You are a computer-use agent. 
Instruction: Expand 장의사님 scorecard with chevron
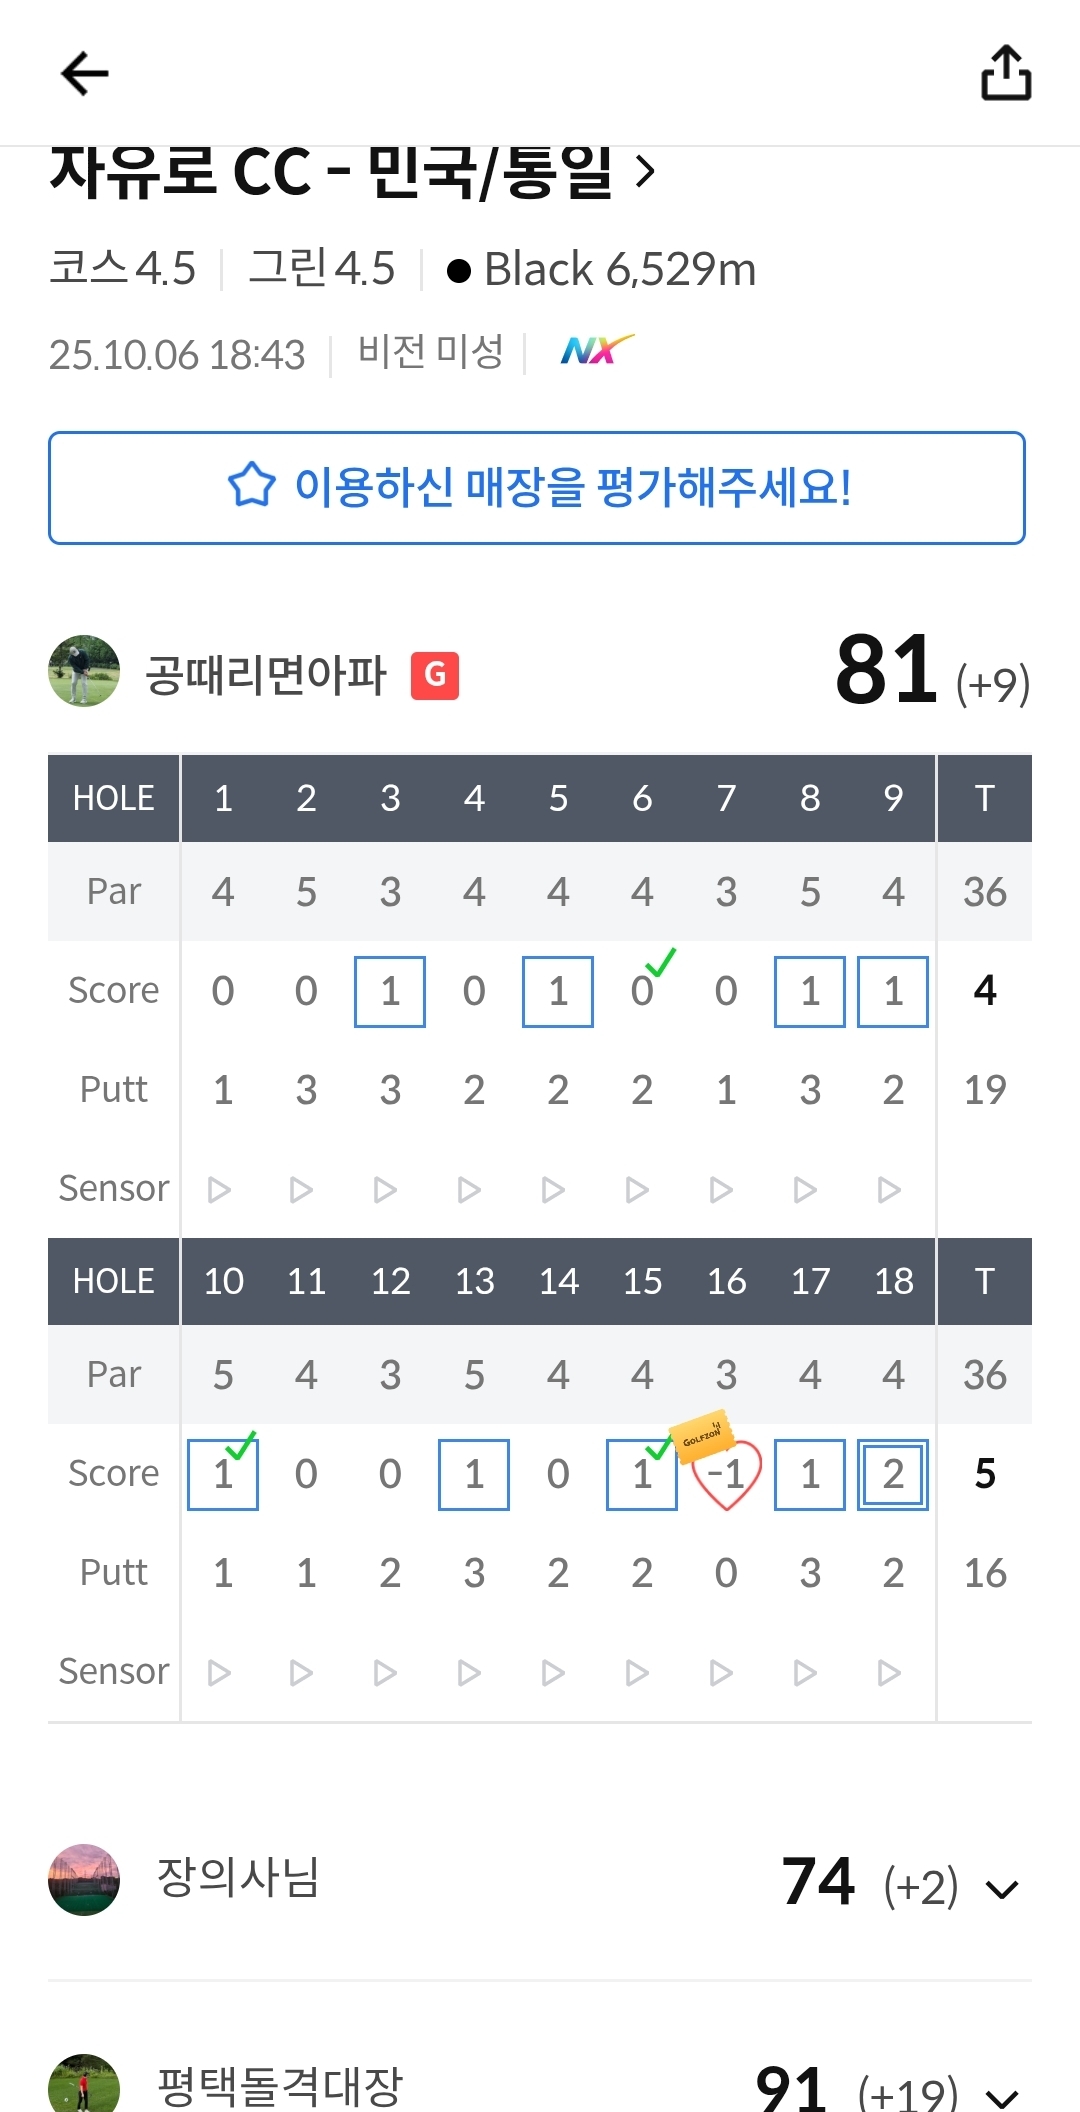[x=1002, y=1889]
